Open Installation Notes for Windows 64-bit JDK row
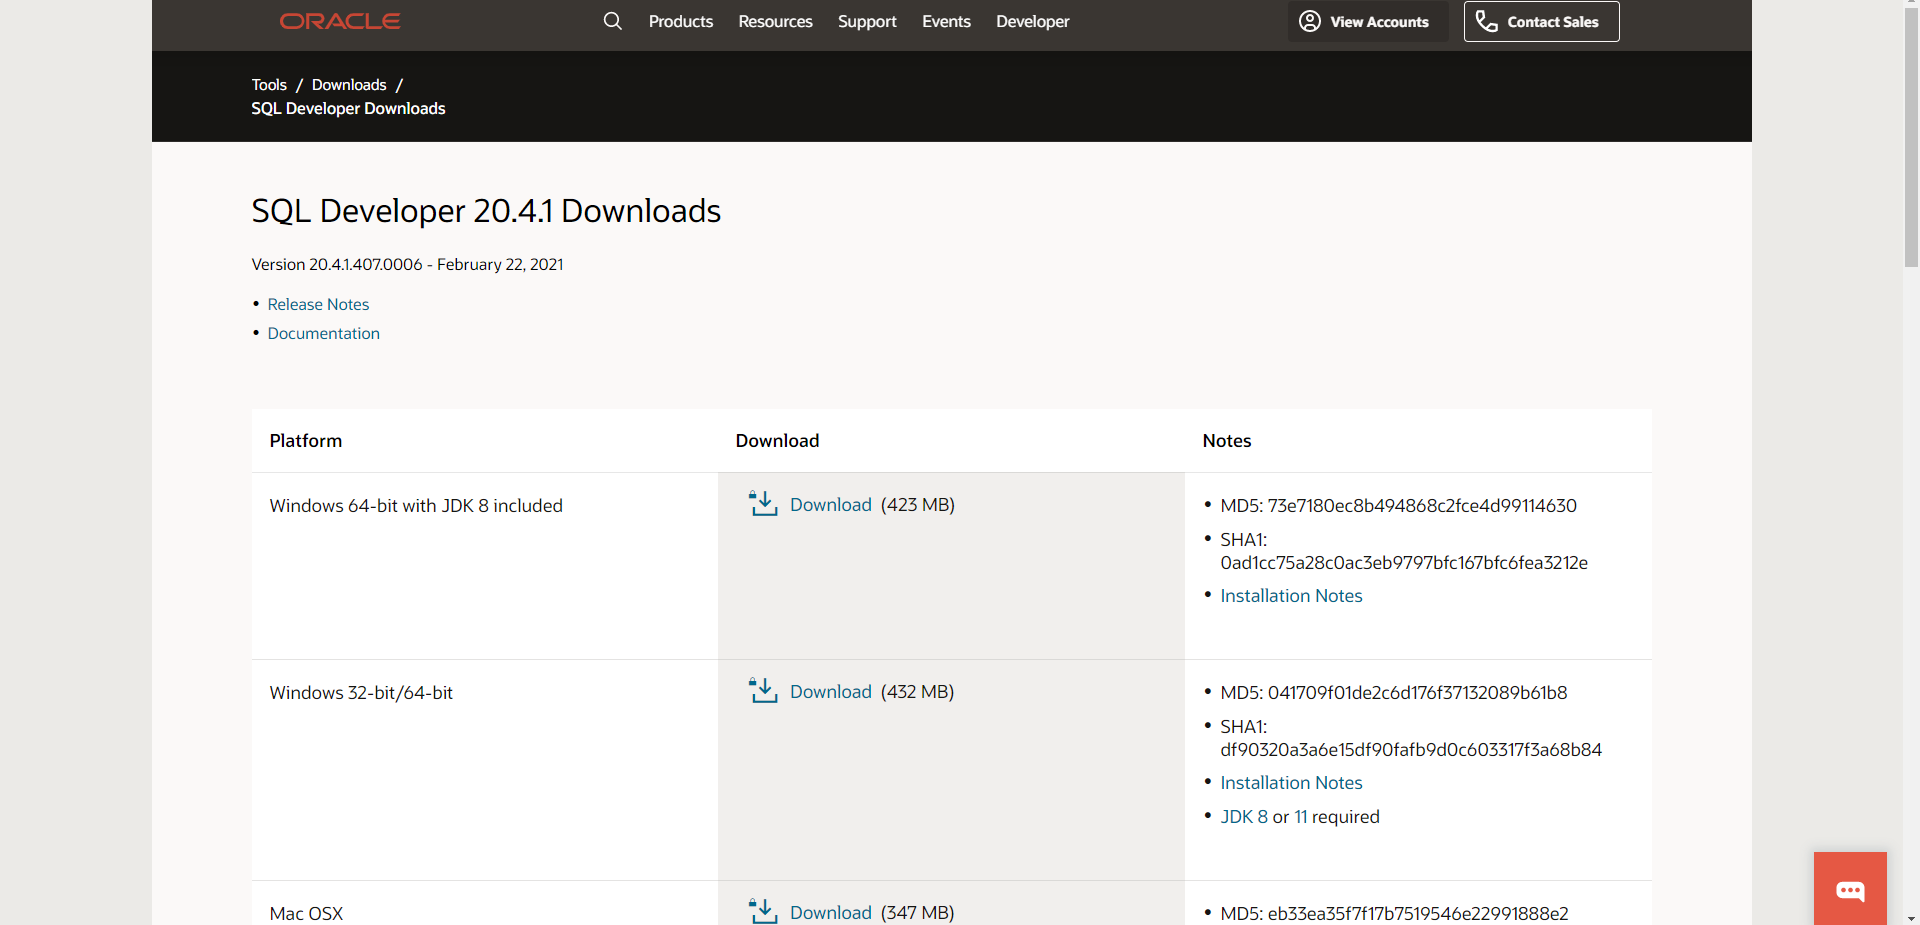This screenshot has width=1920, height=925. (1291, 596)
